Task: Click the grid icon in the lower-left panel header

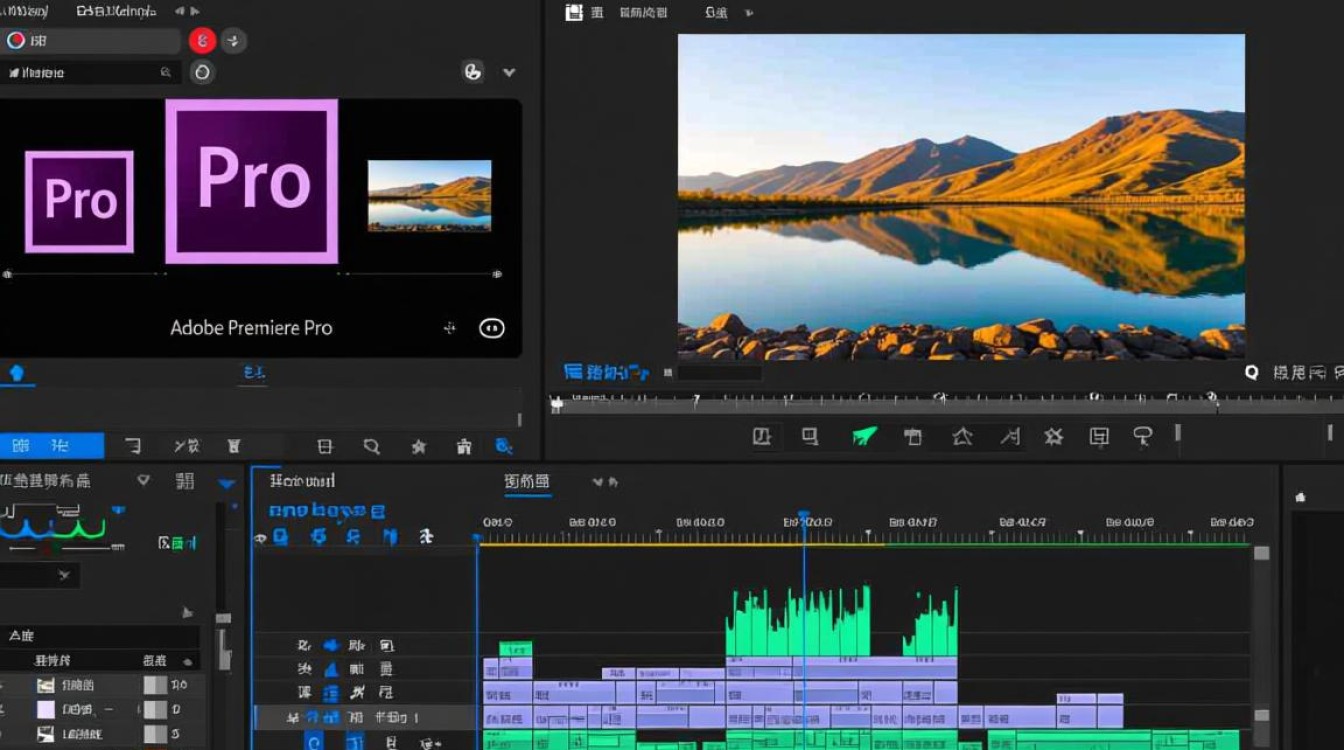Action: [185, 481]
